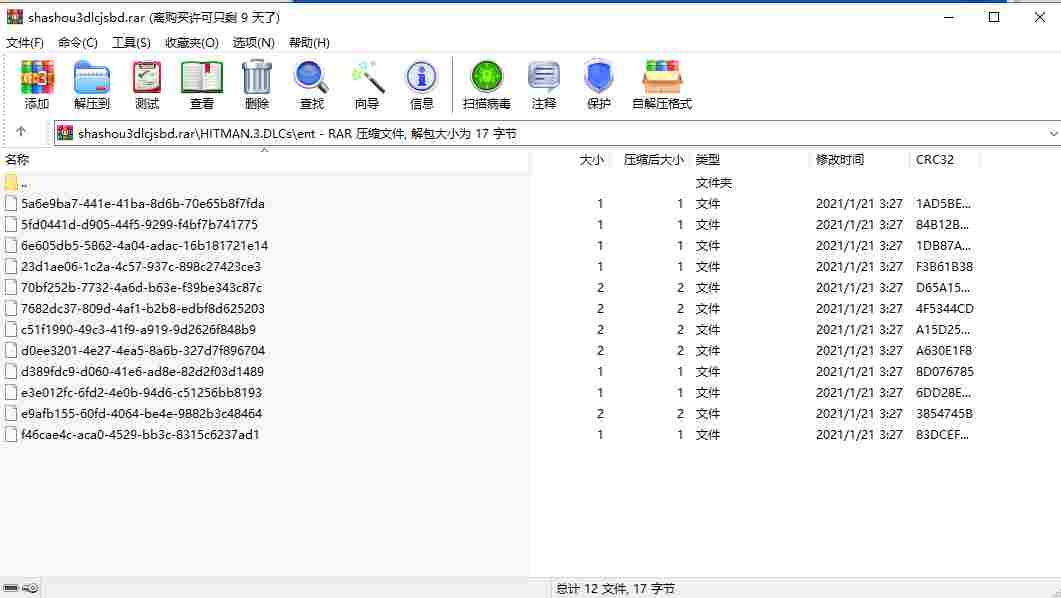The width and height of the screenshot is (1061, 598).
Task: Sort by Modified (修改时间) column header
Action: (x=840, y=160)
